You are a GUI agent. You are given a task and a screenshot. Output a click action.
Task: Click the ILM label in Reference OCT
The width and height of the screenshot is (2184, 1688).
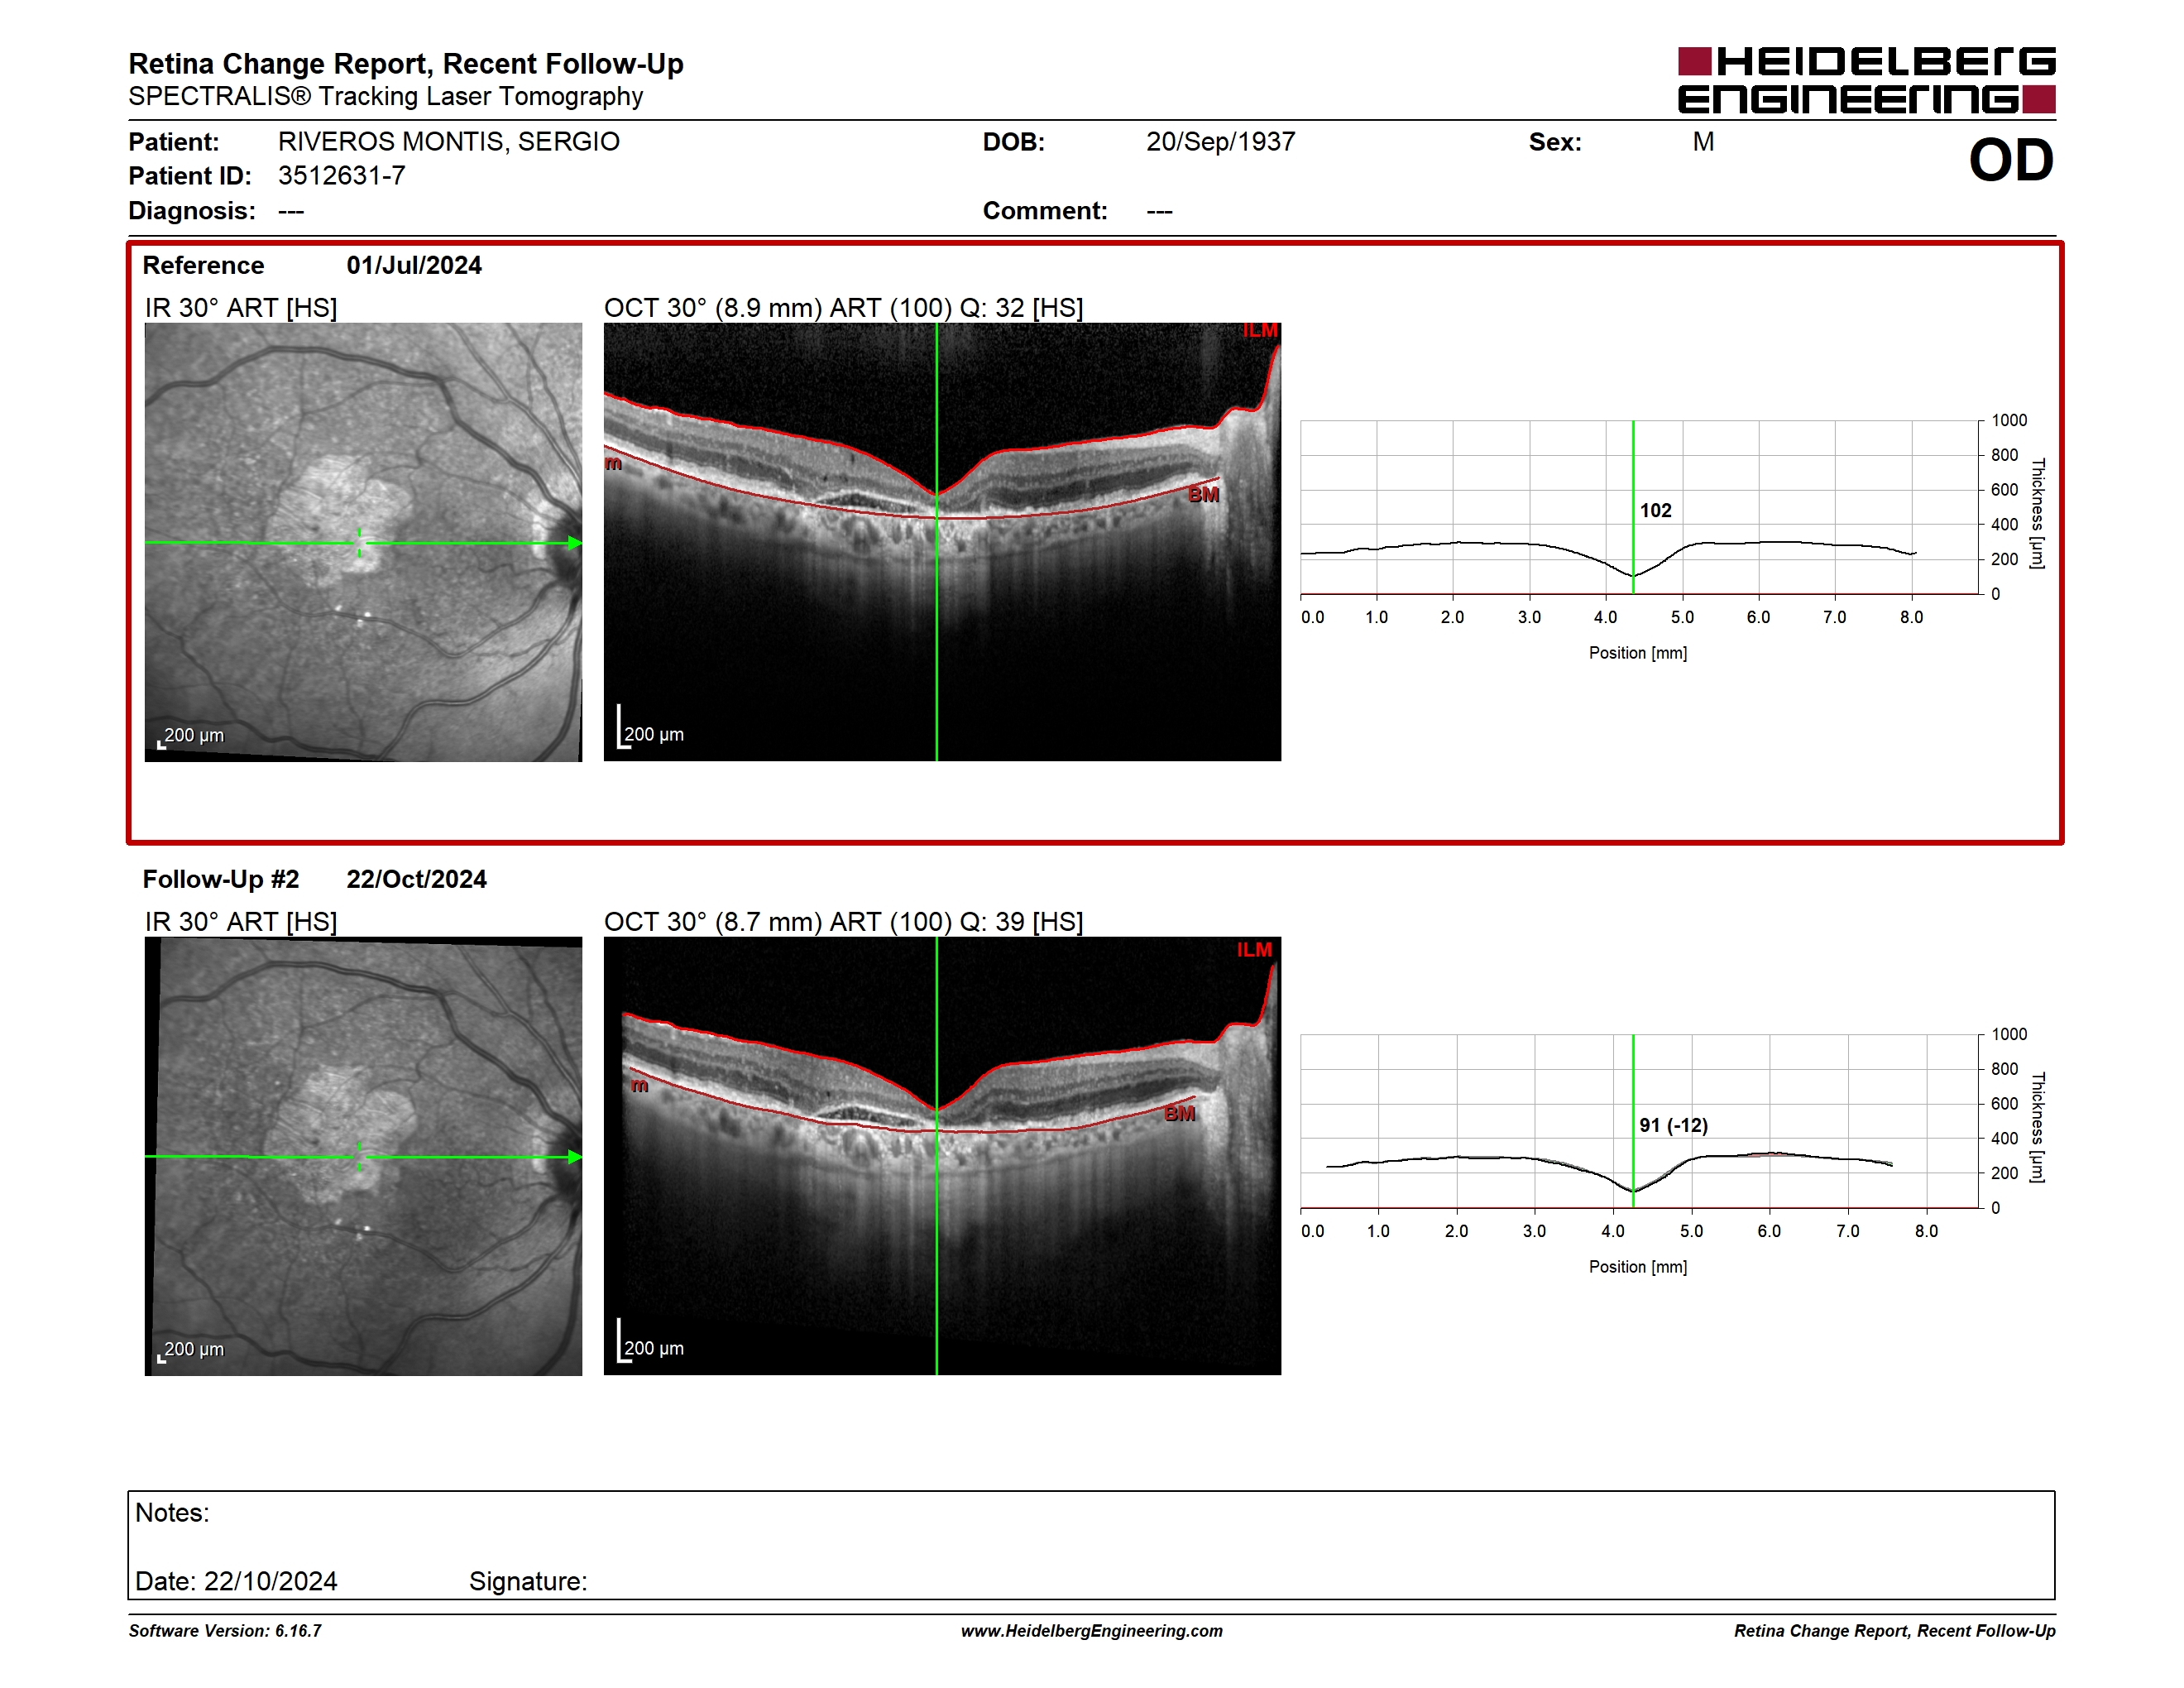pyautogui.click(x=1260, y=331)
